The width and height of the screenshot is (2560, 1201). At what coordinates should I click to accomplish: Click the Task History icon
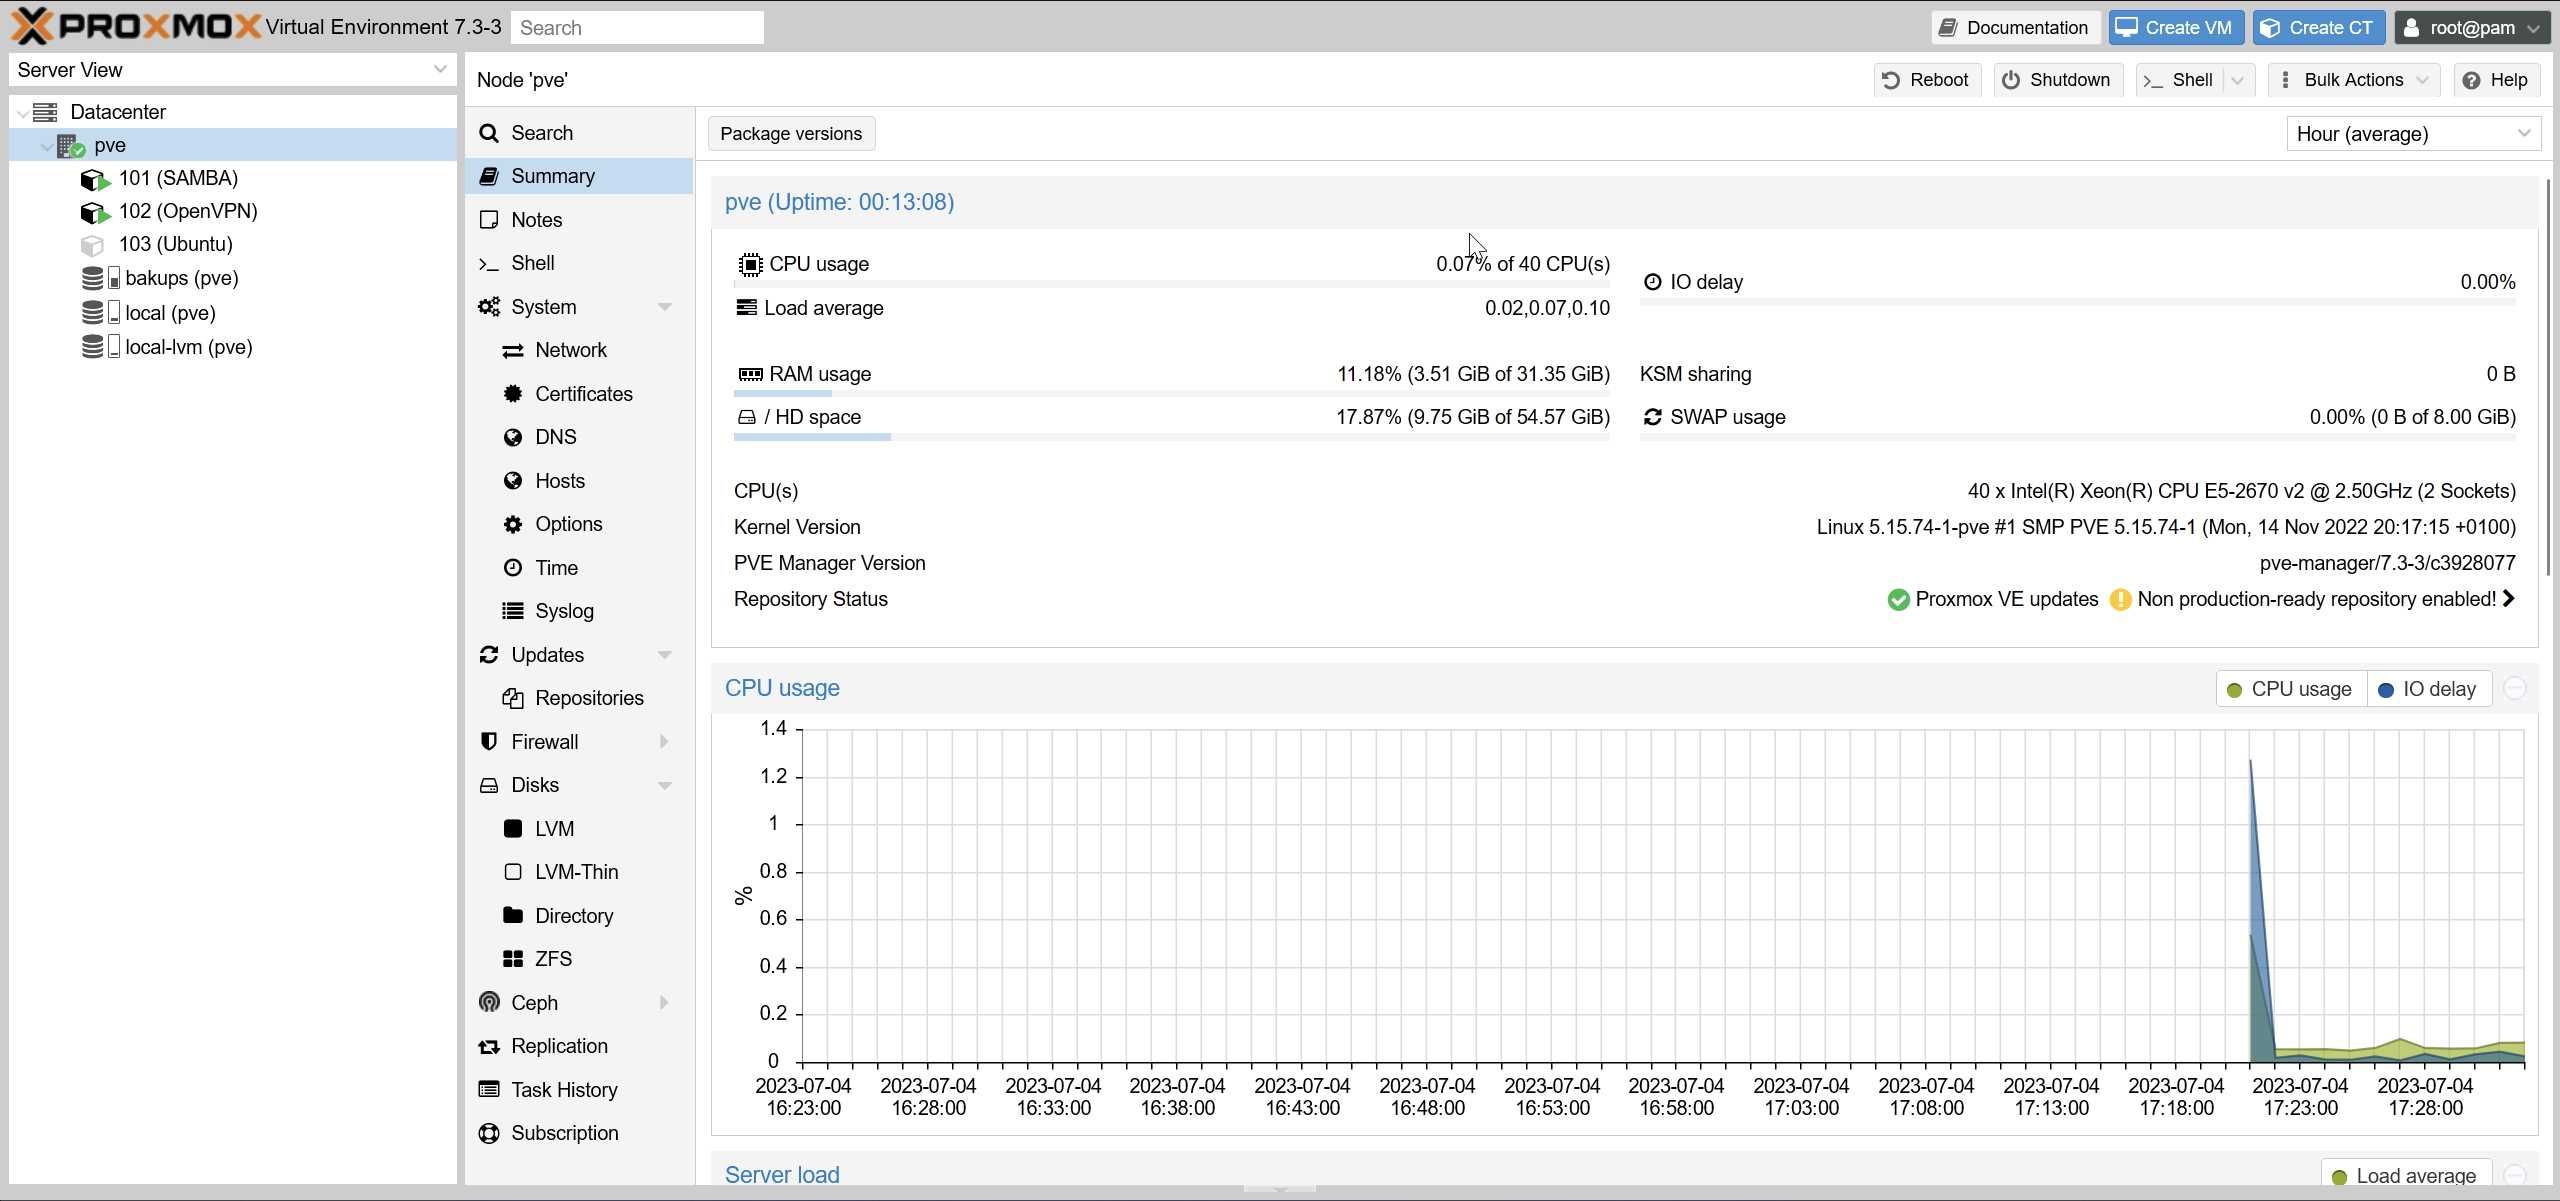click(489, 1090)
